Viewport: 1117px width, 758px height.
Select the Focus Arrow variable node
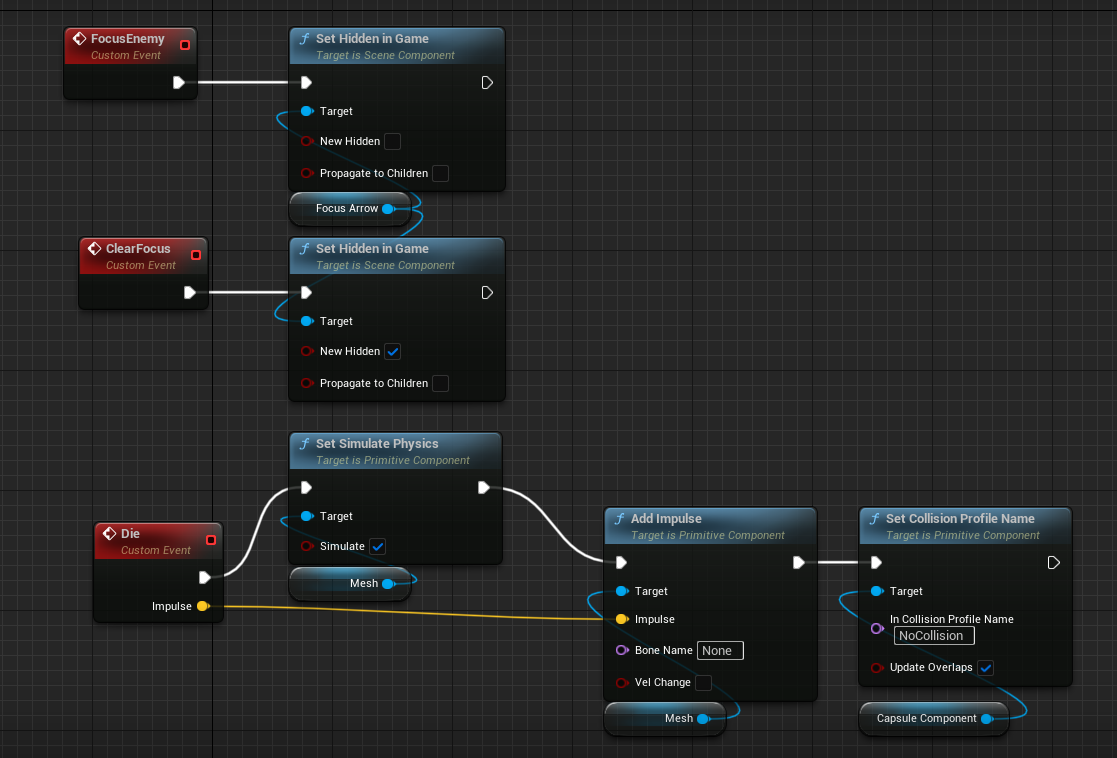point(350,209)
